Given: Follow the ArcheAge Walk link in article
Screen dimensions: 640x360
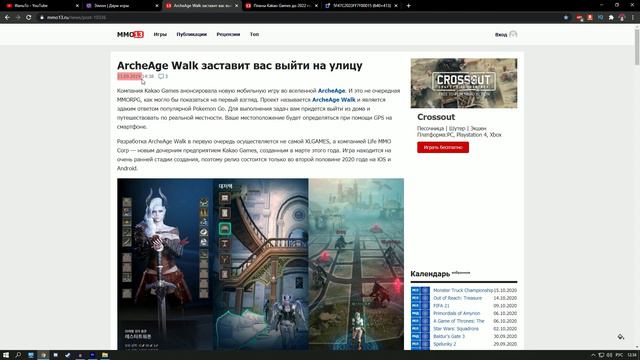Looking at the screenshot, I should pos(333,100).
